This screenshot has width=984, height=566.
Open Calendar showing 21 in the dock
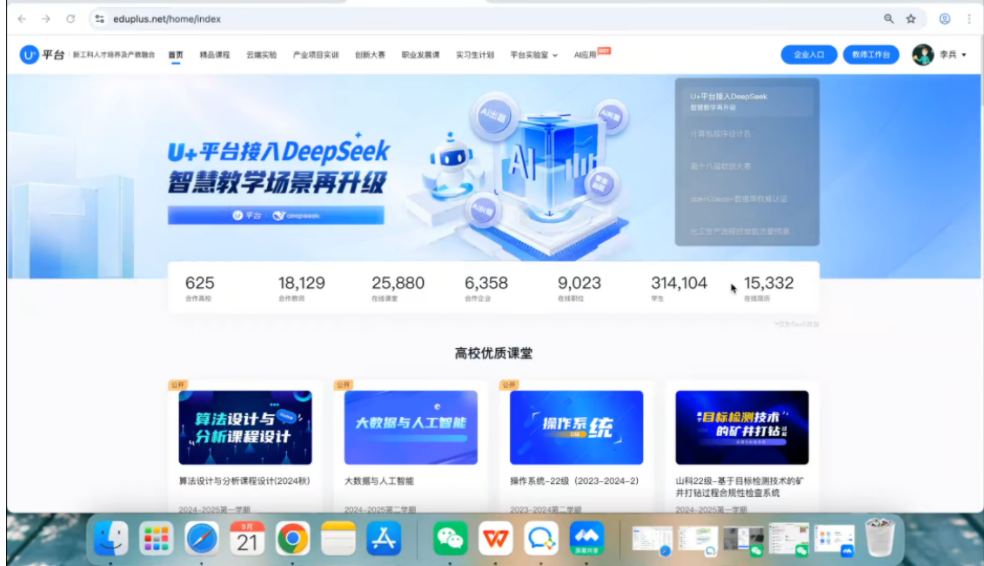(247, 538)
